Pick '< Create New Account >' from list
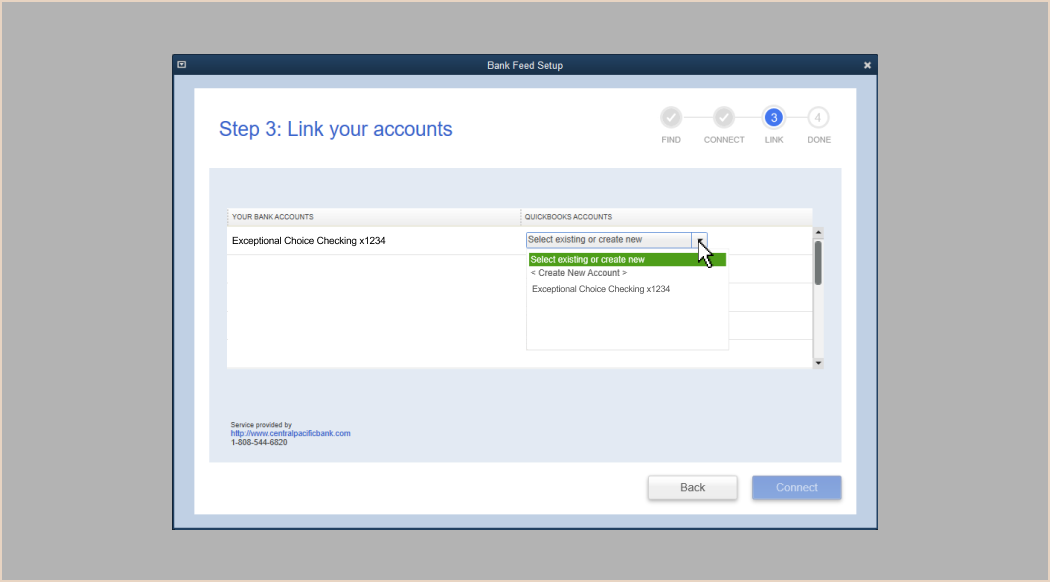The image size is (1050, 582). (x=579, y=273)
